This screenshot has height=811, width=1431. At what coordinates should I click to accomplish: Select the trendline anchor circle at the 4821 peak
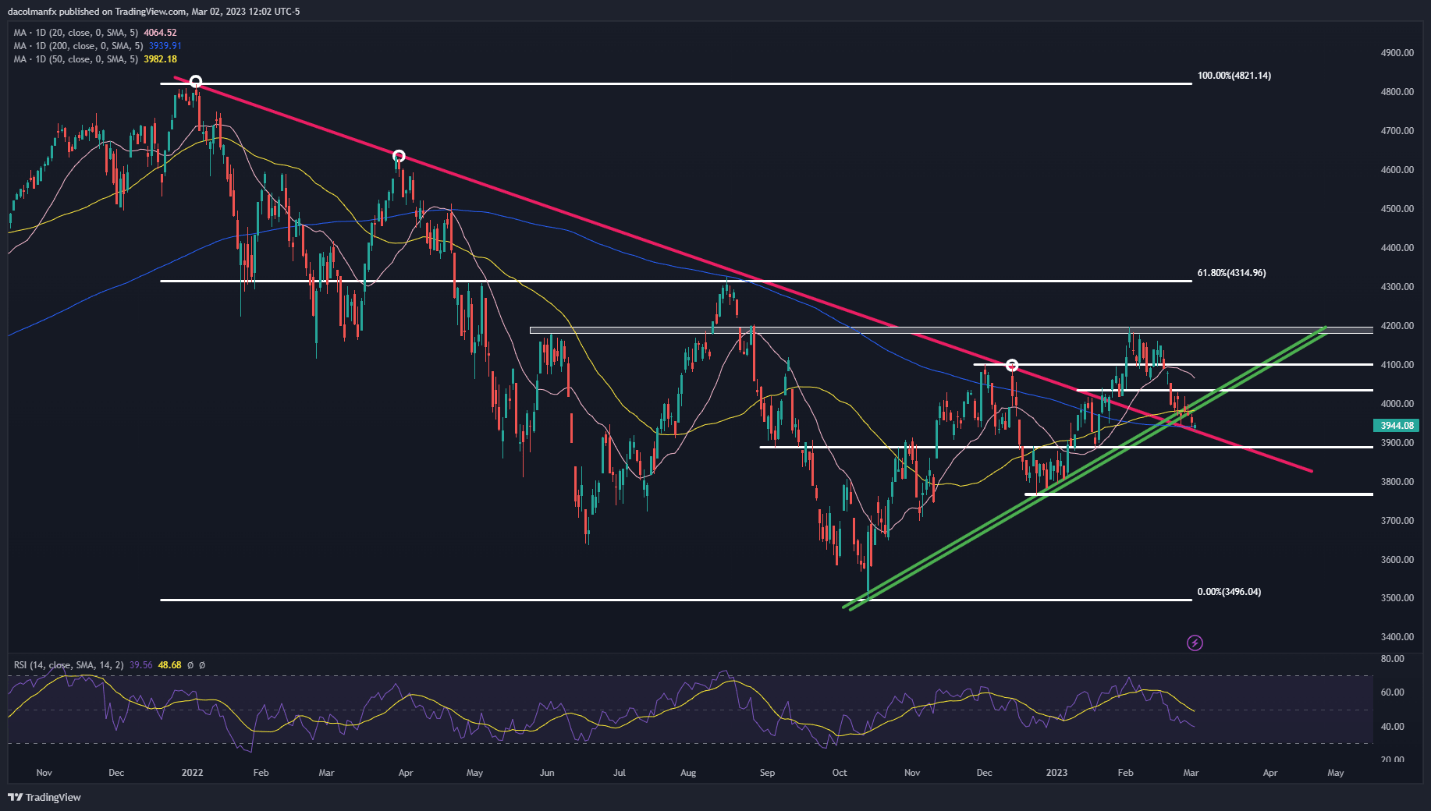(x=196, y=82)
